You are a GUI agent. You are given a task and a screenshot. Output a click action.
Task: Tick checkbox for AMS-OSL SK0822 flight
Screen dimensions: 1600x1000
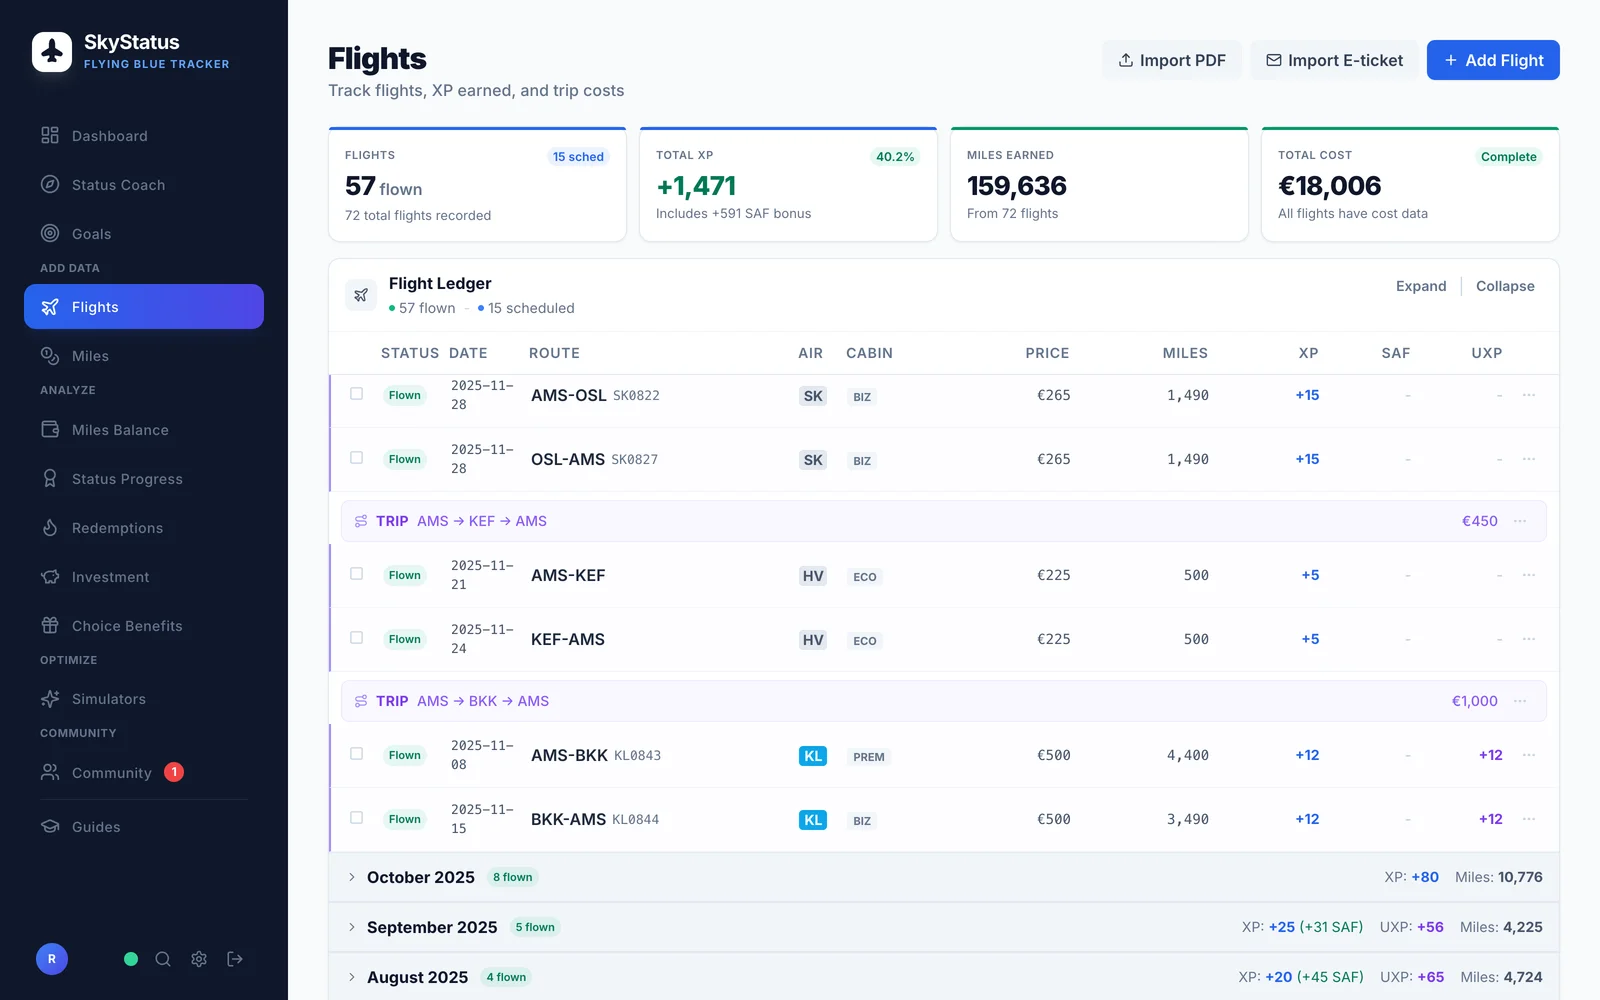coord(356,394)
